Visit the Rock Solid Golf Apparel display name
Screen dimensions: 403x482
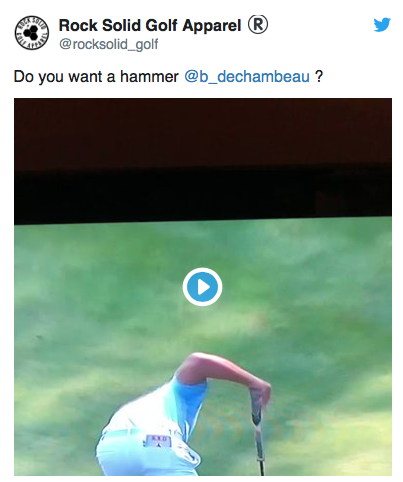150,25
